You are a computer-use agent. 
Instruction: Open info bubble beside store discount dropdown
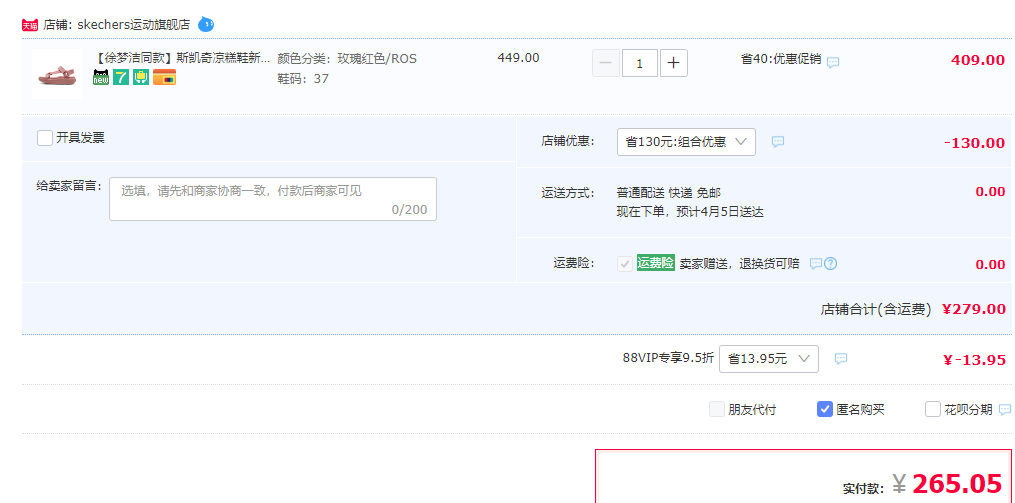[778, 141]
